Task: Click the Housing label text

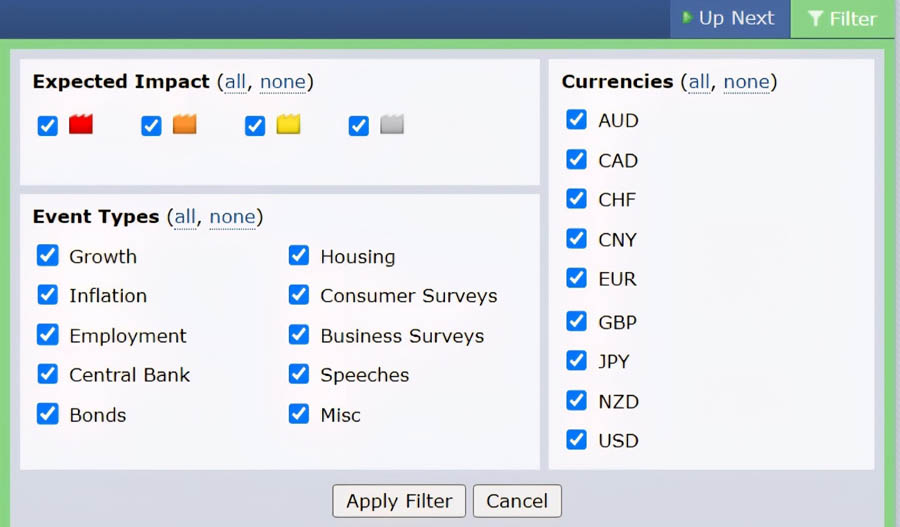Action: pos(358,257)
